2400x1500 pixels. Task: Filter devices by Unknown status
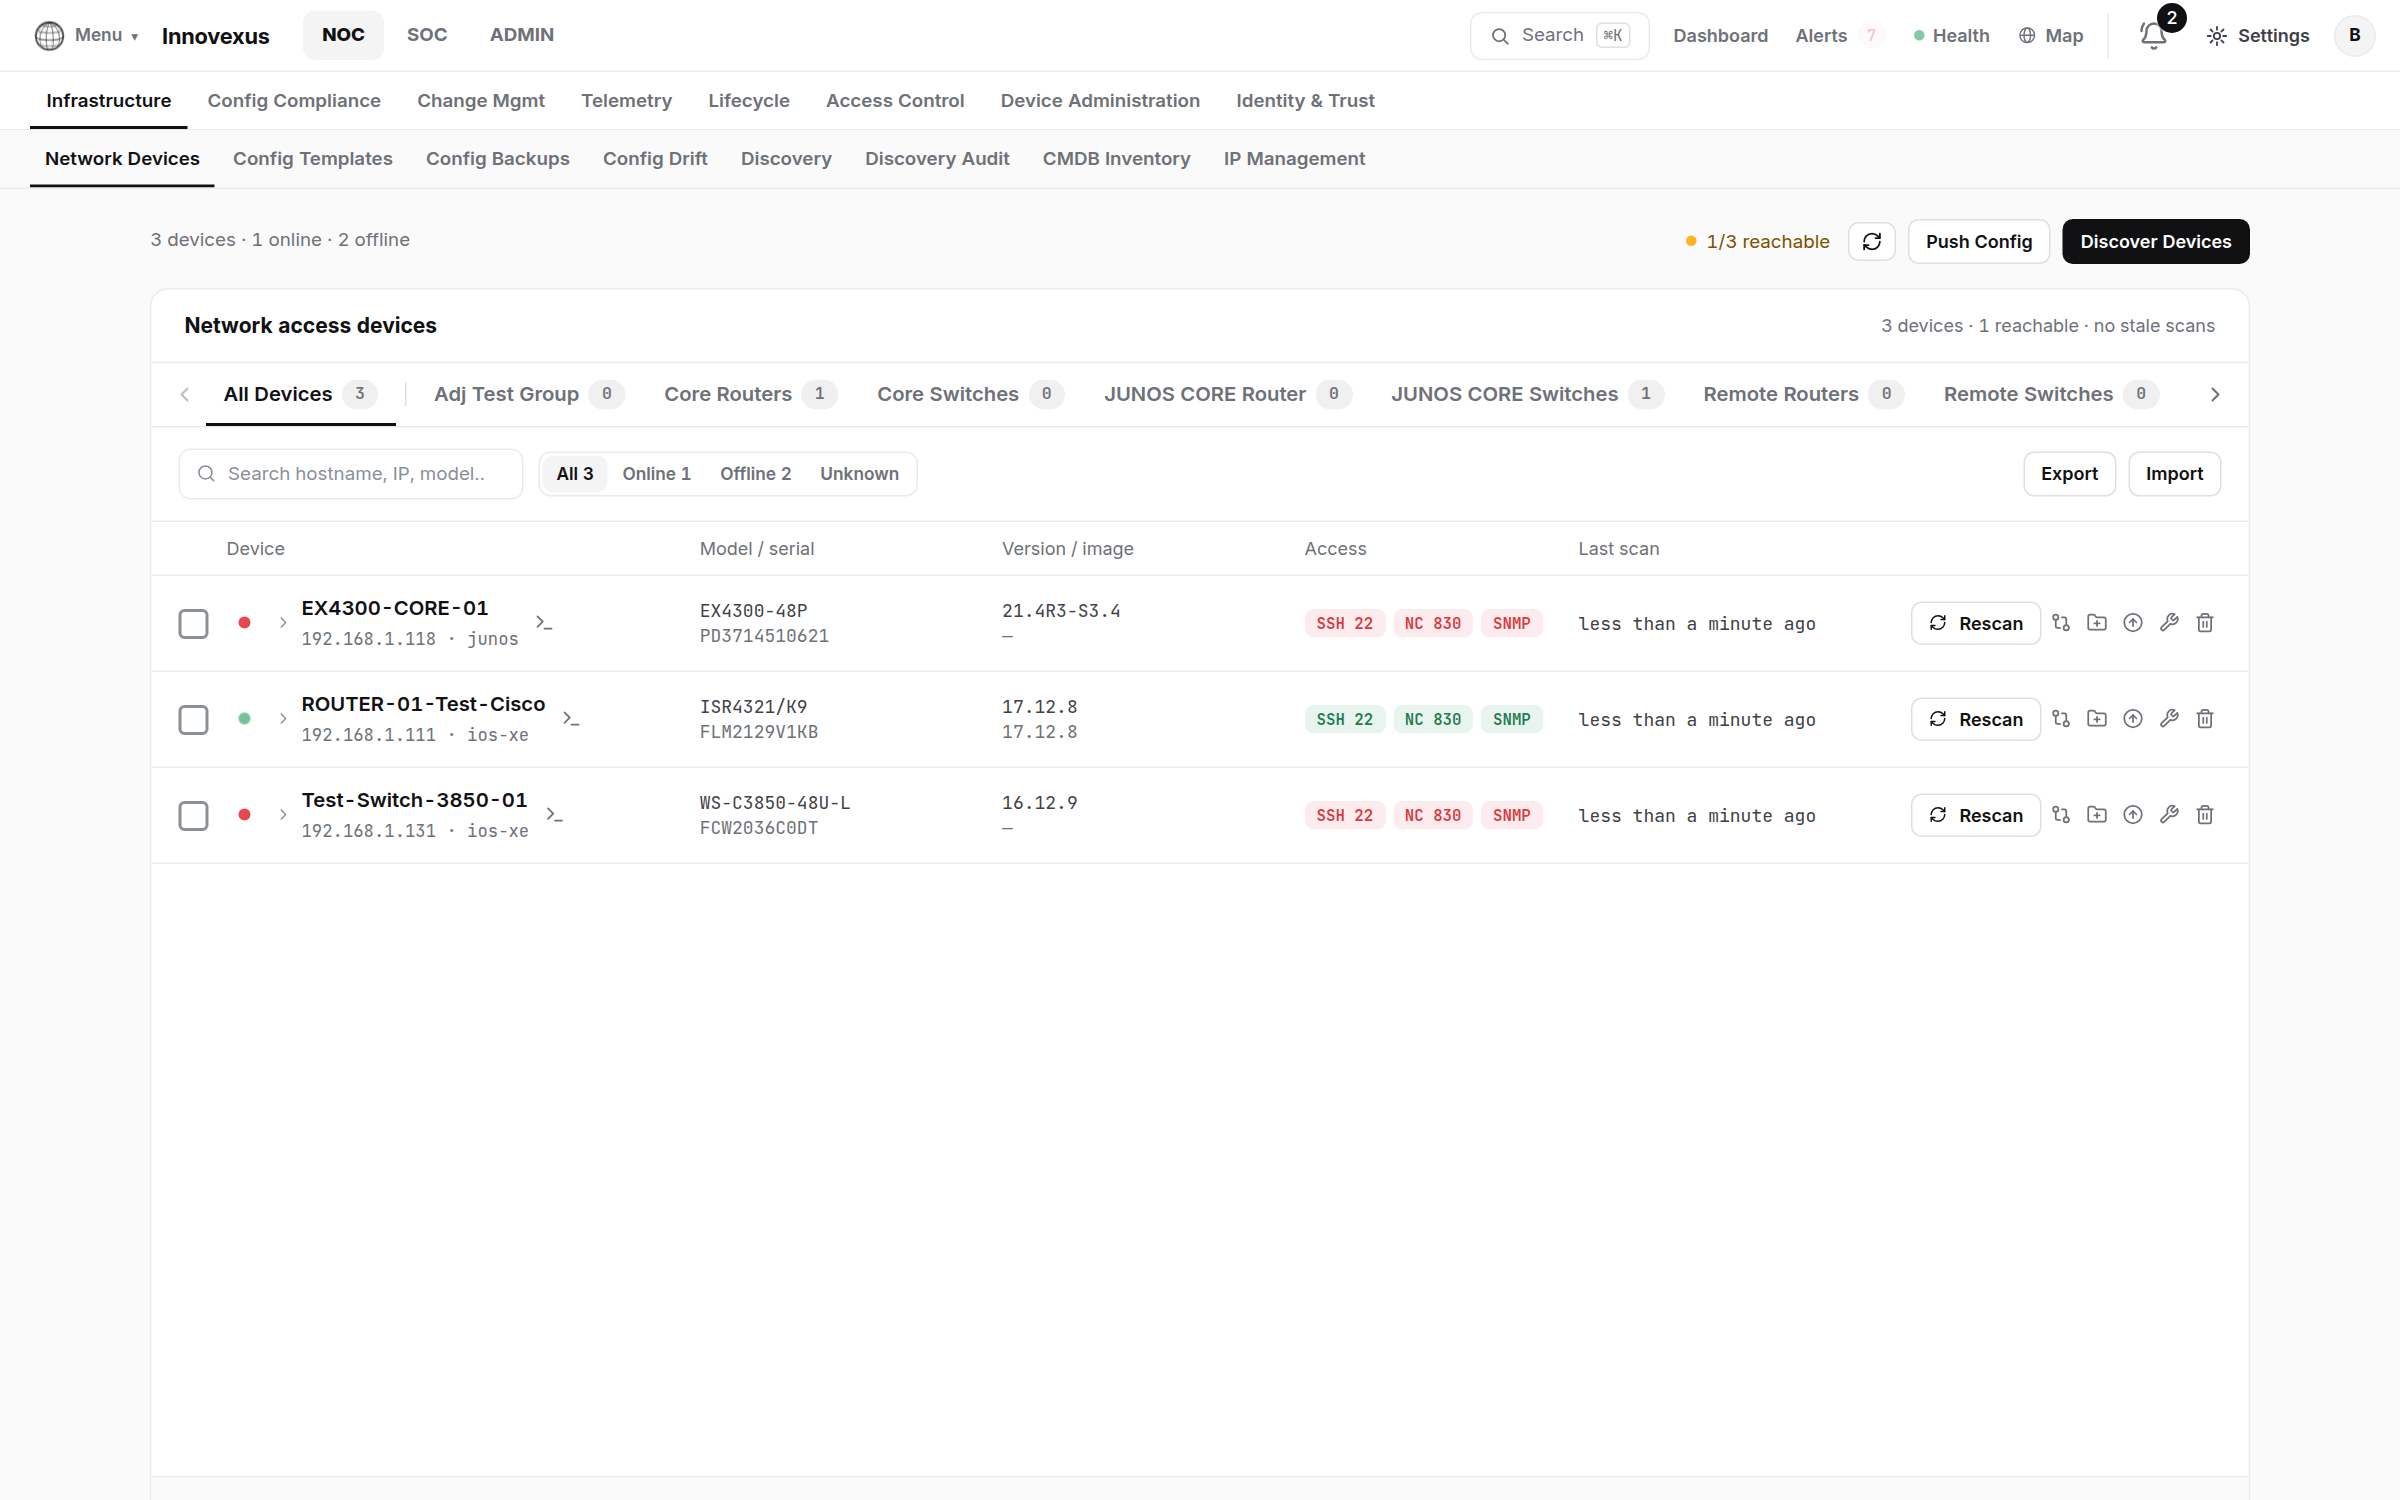pyautogui.click(x=859, y=473)
